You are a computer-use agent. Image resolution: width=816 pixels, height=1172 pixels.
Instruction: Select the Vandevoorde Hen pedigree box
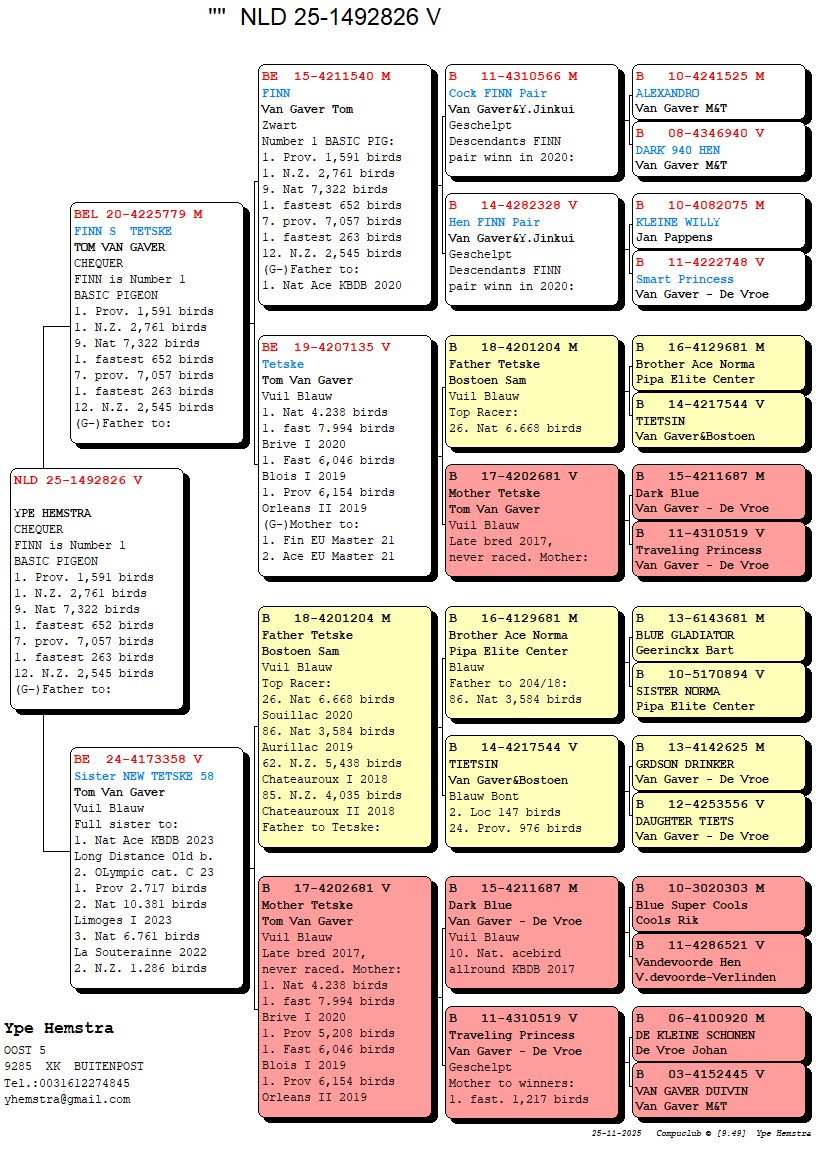click(x=717, y=961)
